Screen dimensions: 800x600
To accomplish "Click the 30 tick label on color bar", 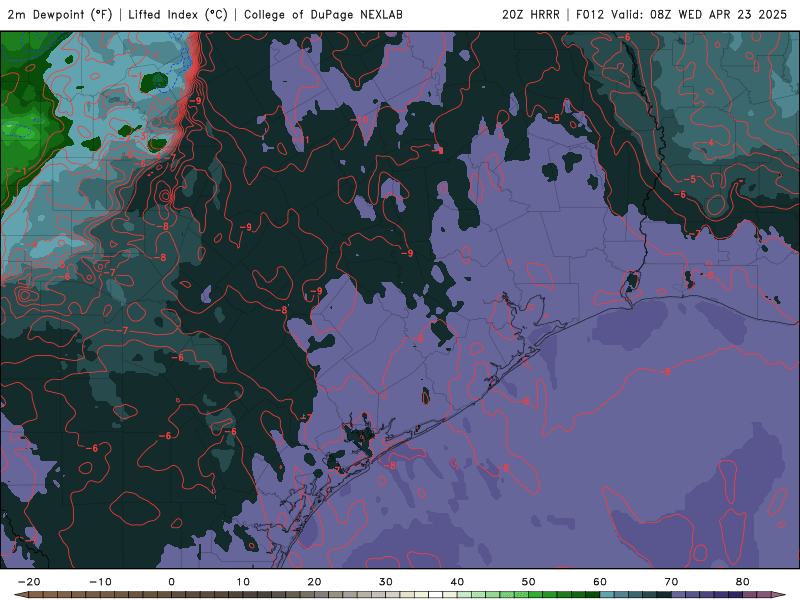I will pos(386,582).
